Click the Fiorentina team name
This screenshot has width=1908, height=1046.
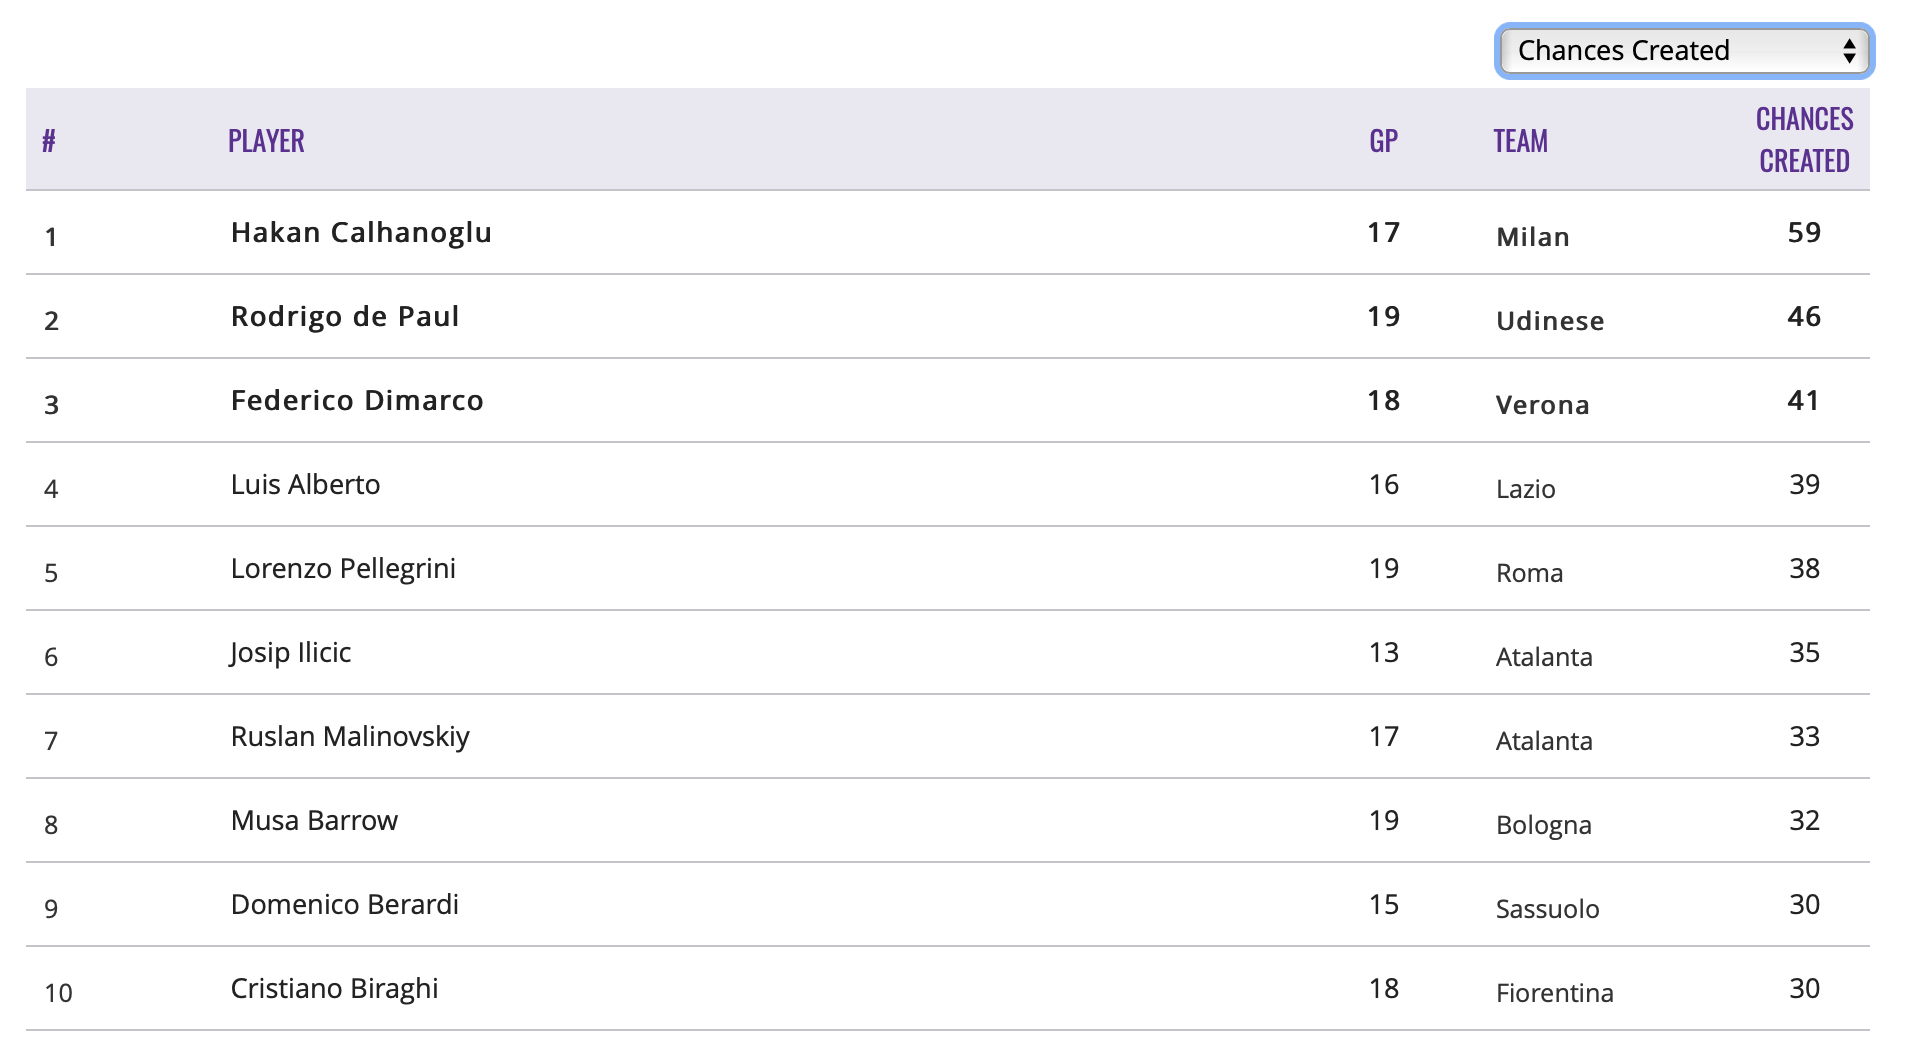coord(1554,993)
